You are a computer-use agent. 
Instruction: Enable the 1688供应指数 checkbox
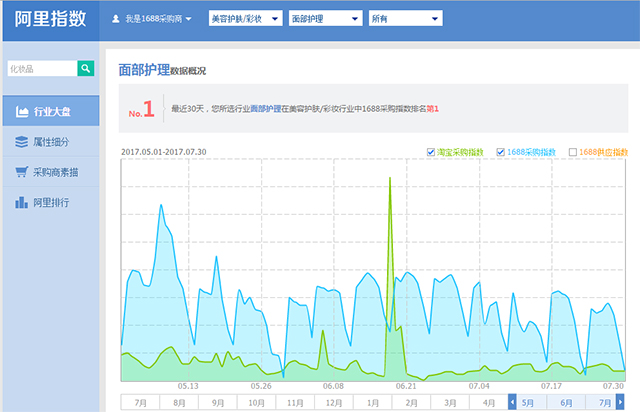573,152
